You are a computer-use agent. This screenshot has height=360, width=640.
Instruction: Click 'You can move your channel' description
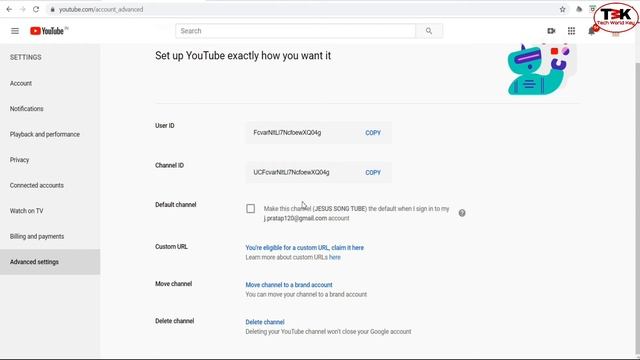pos(306,295)
